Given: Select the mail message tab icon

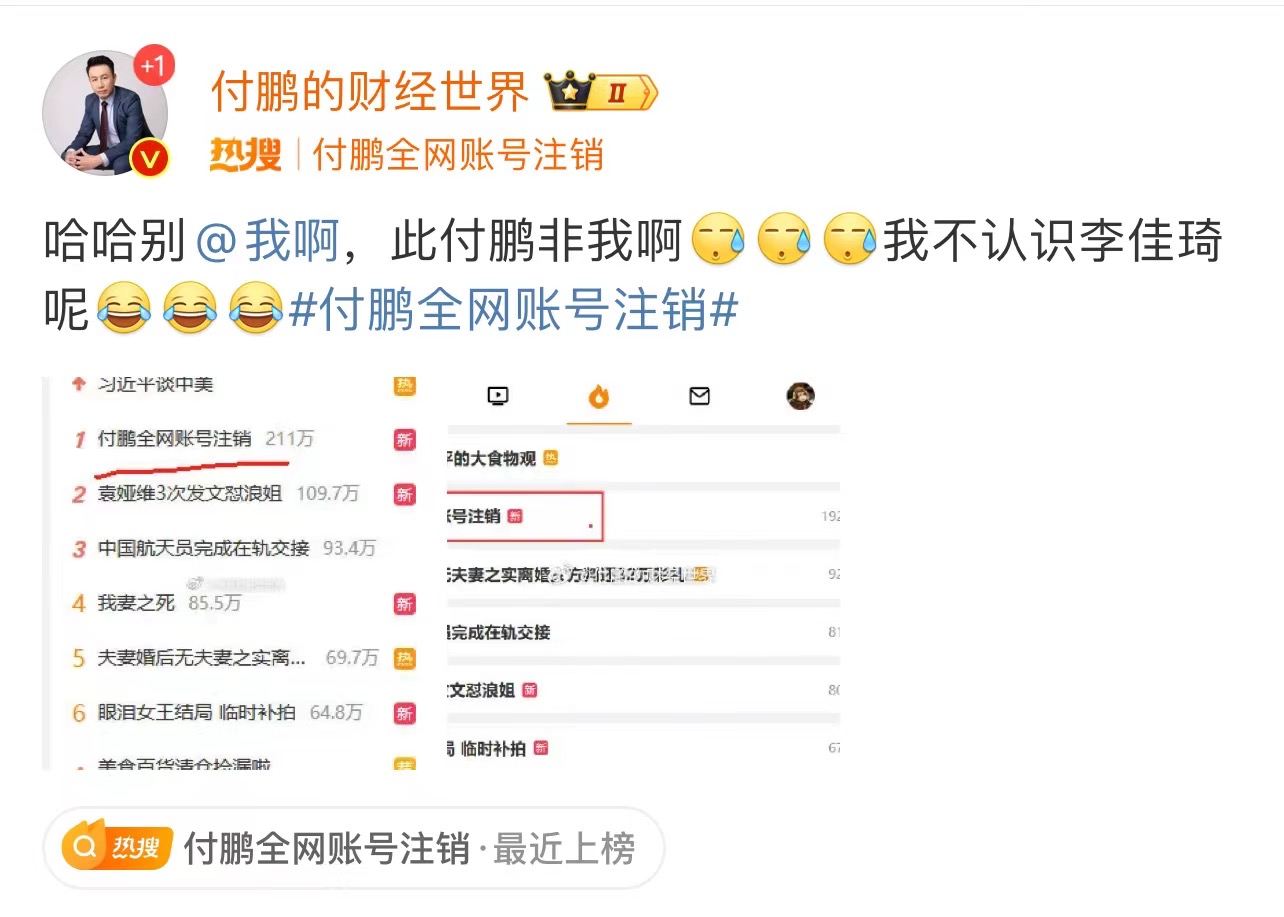Looking at the screenshot, I should pos(699,396).
